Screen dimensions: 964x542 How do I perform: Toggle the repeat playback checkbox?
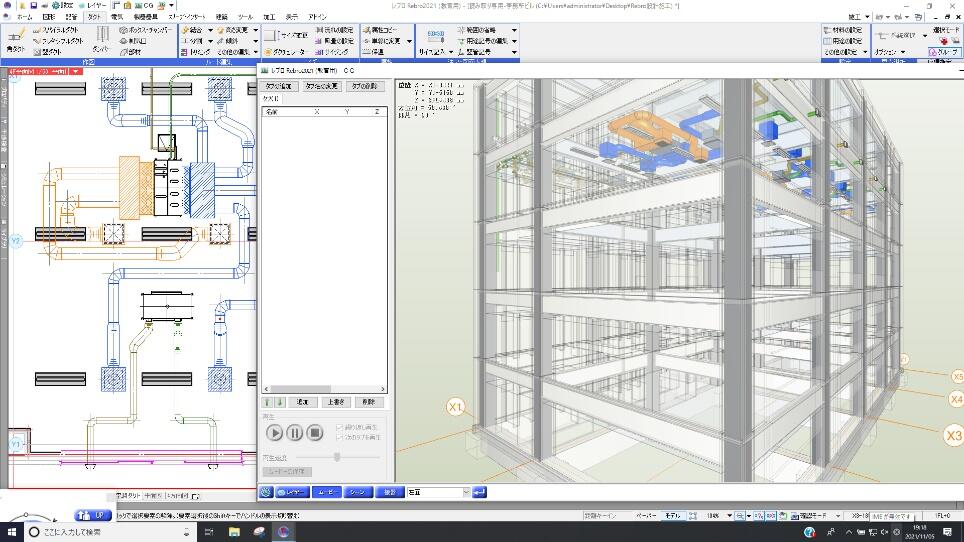[x=339, y=427]
